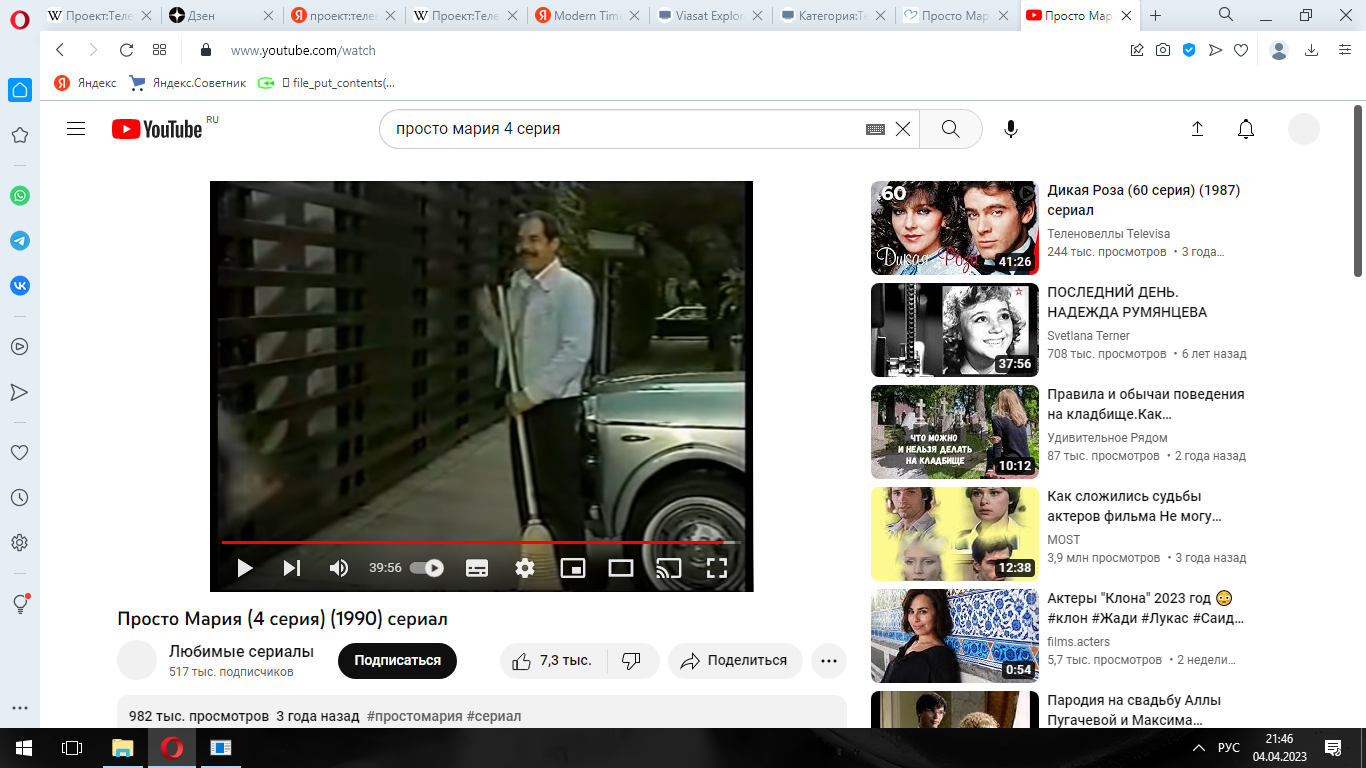1366x768 pixels.
Task: Switch to Modern Times tab
Action: pyautogui.click(x=587, y=15)
